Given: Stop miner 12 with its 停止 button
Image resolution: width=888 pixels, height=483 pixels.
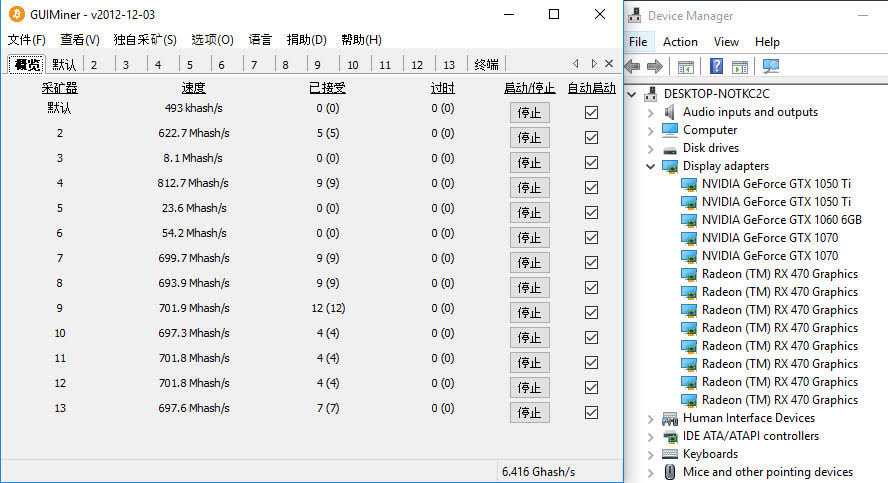Looking at the screenshot, I should (x=530, y=387).
